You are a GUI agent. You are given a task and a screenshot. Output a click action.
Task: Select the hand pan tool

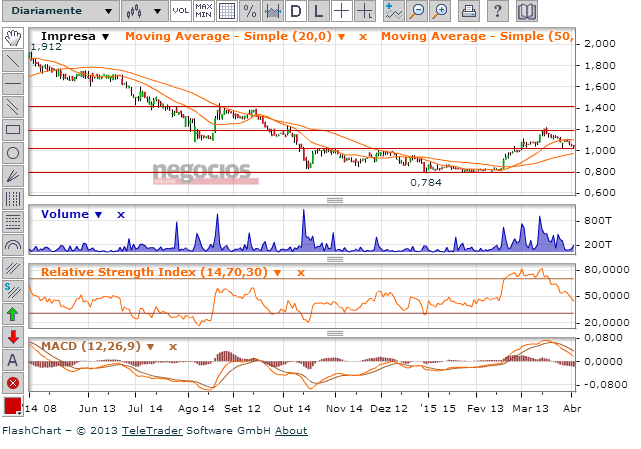(13, 38)
